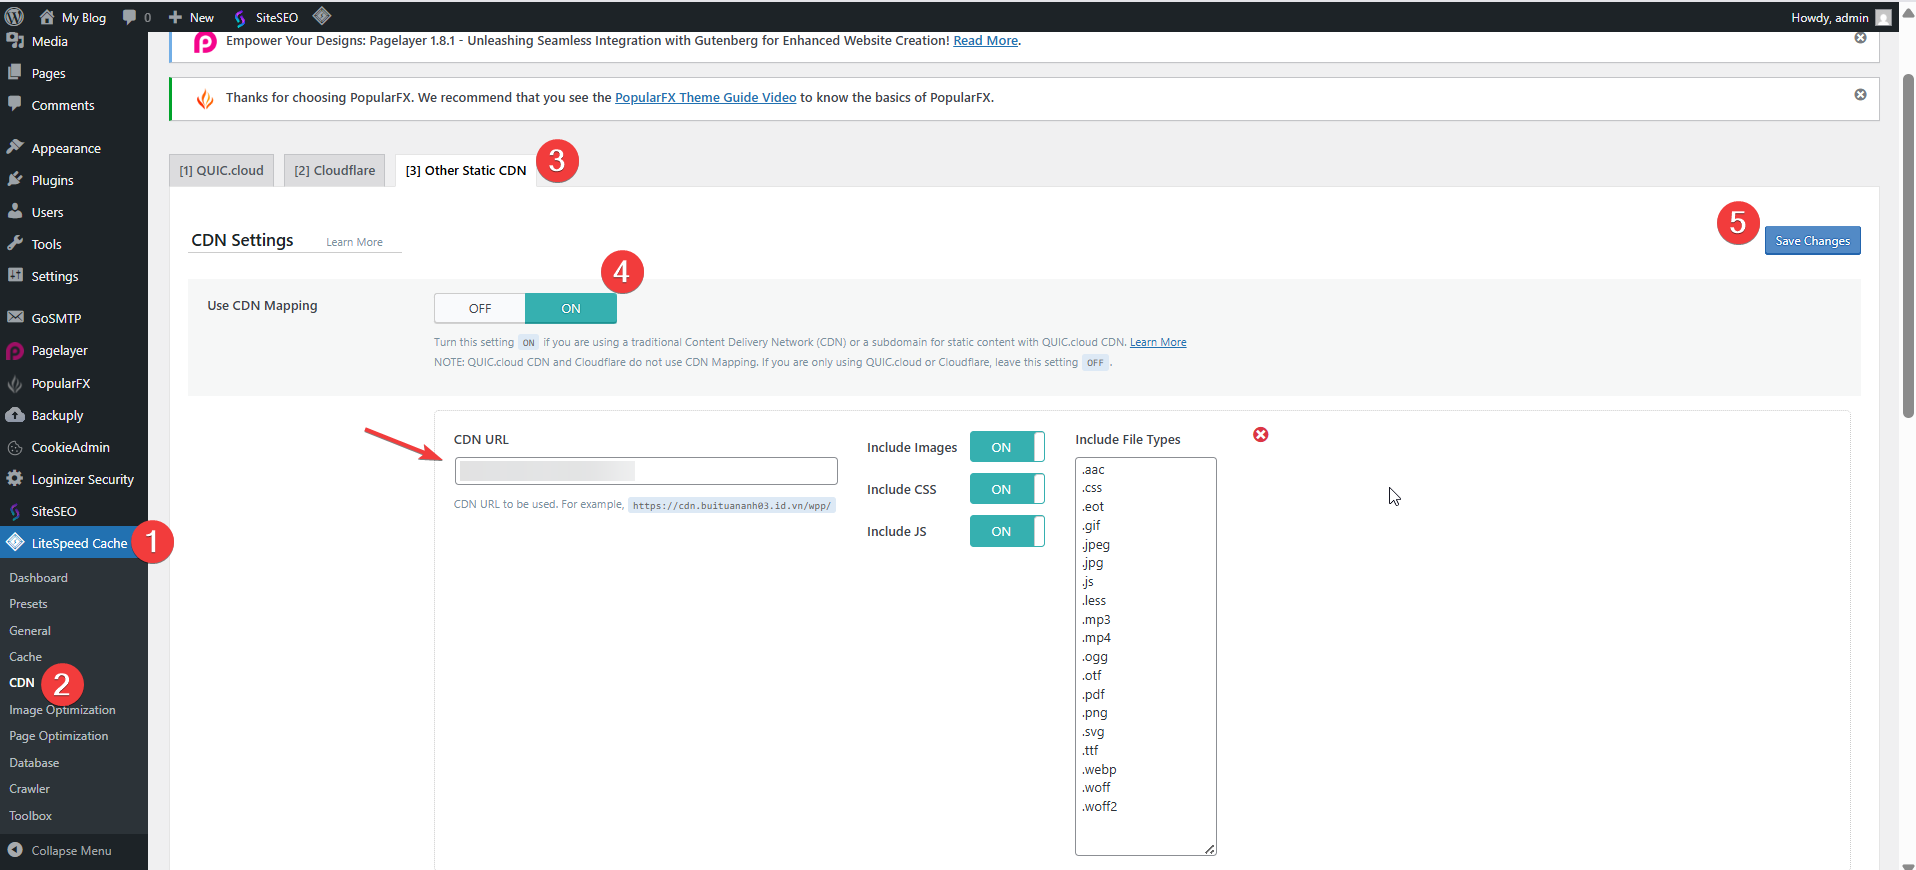Click the page vertical scrollbar
Image resolution: width=1916 pixels, height=870 pixels.
click(1908, 245)
